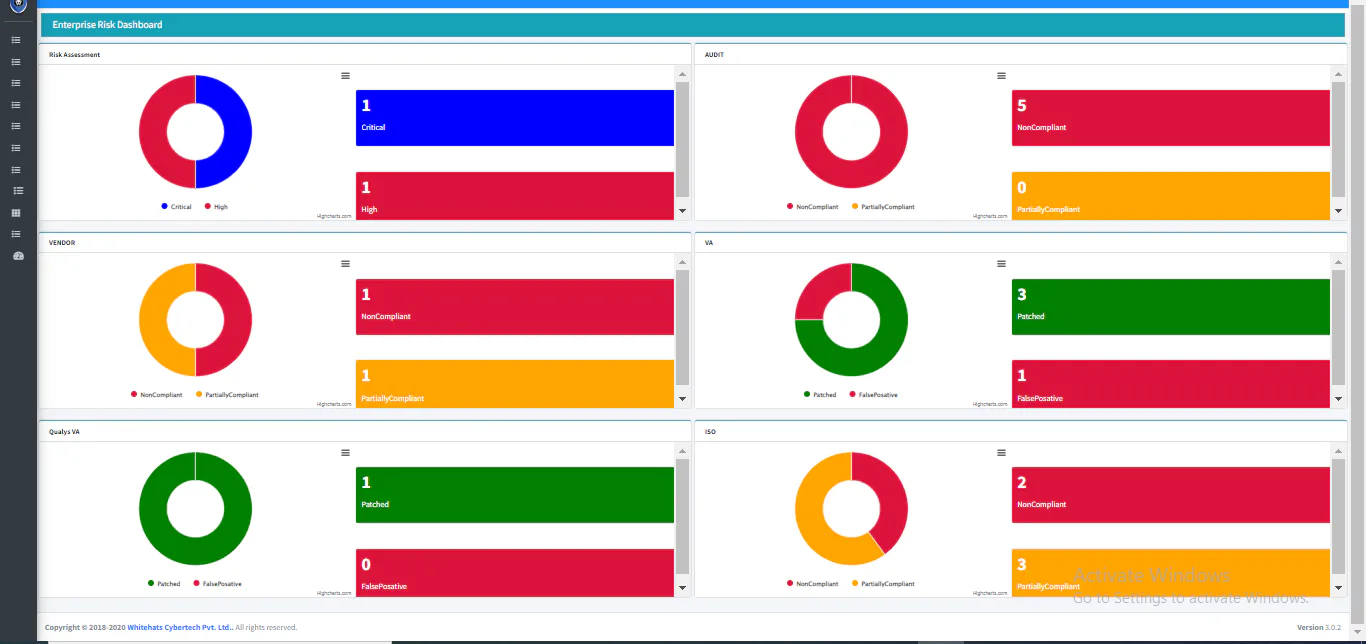Screen dimensions: 1366x644
Task: Toggle FalsePosative legend in the VA chart
Action: pyautogui.click(x=874, y=395)
